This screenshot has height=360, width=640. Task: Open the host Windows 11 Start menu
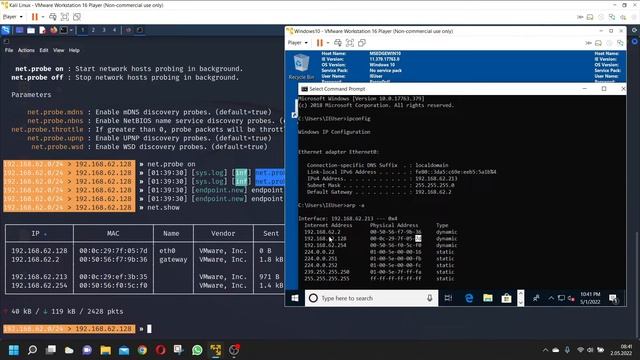[14, 350]
